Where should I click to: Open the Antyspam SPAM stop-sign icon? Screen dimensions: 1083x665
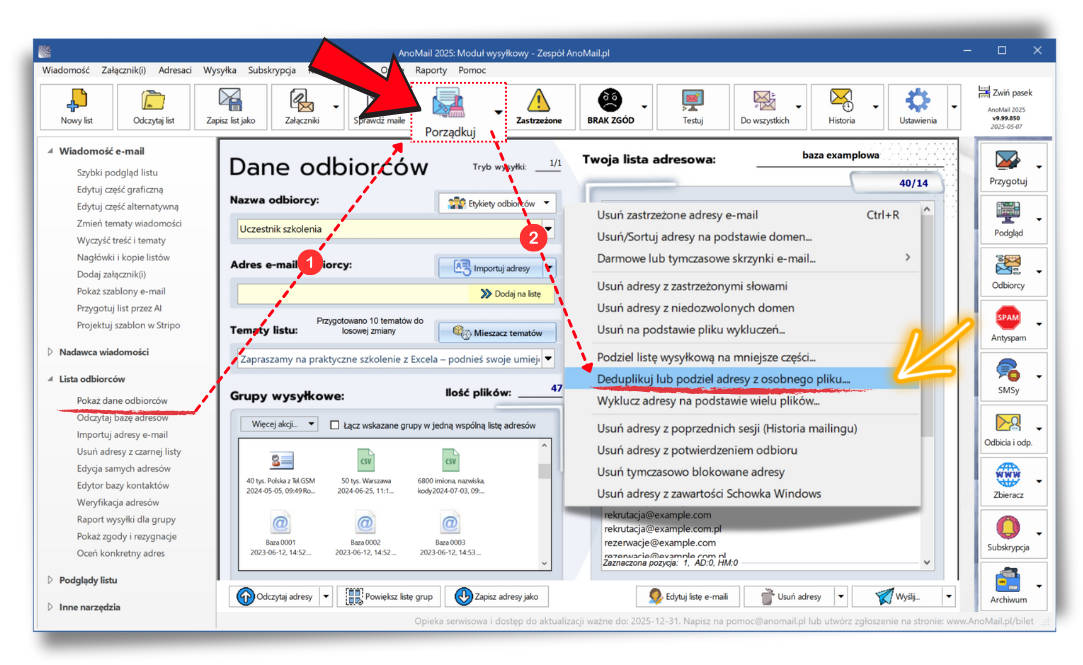1008,318
